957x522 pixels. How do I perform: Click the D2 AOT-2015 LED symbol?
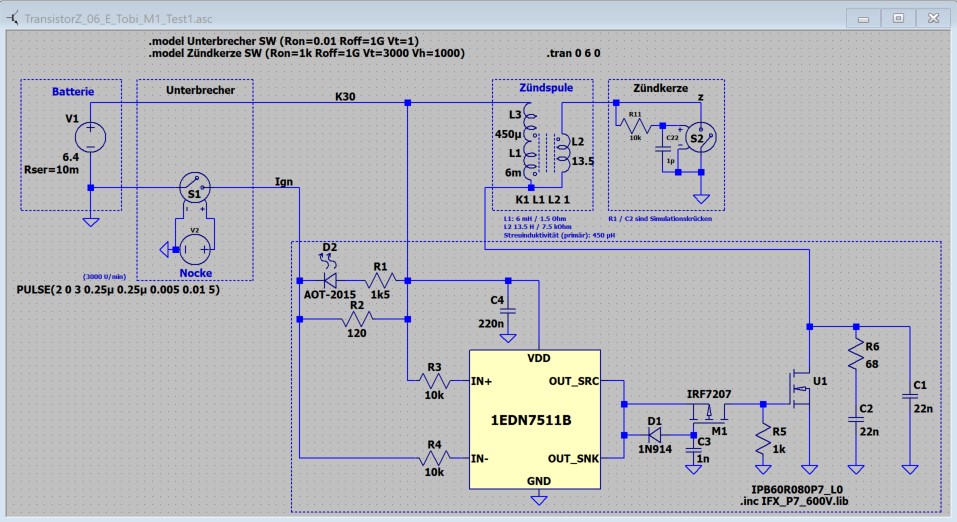coord(326,279)
